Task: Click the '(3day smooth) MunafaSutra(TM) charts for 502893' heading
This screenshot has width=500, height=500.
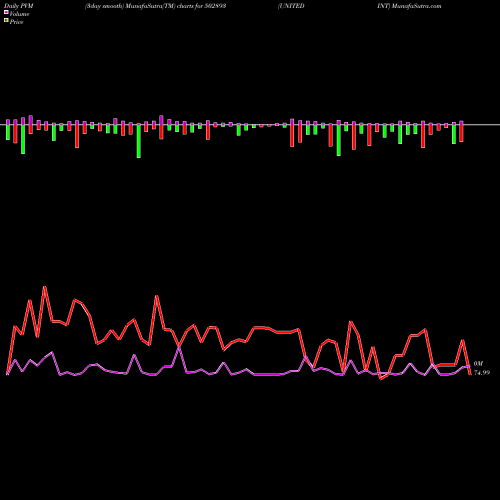Action: pyautogui.click(x=155, y=6)
